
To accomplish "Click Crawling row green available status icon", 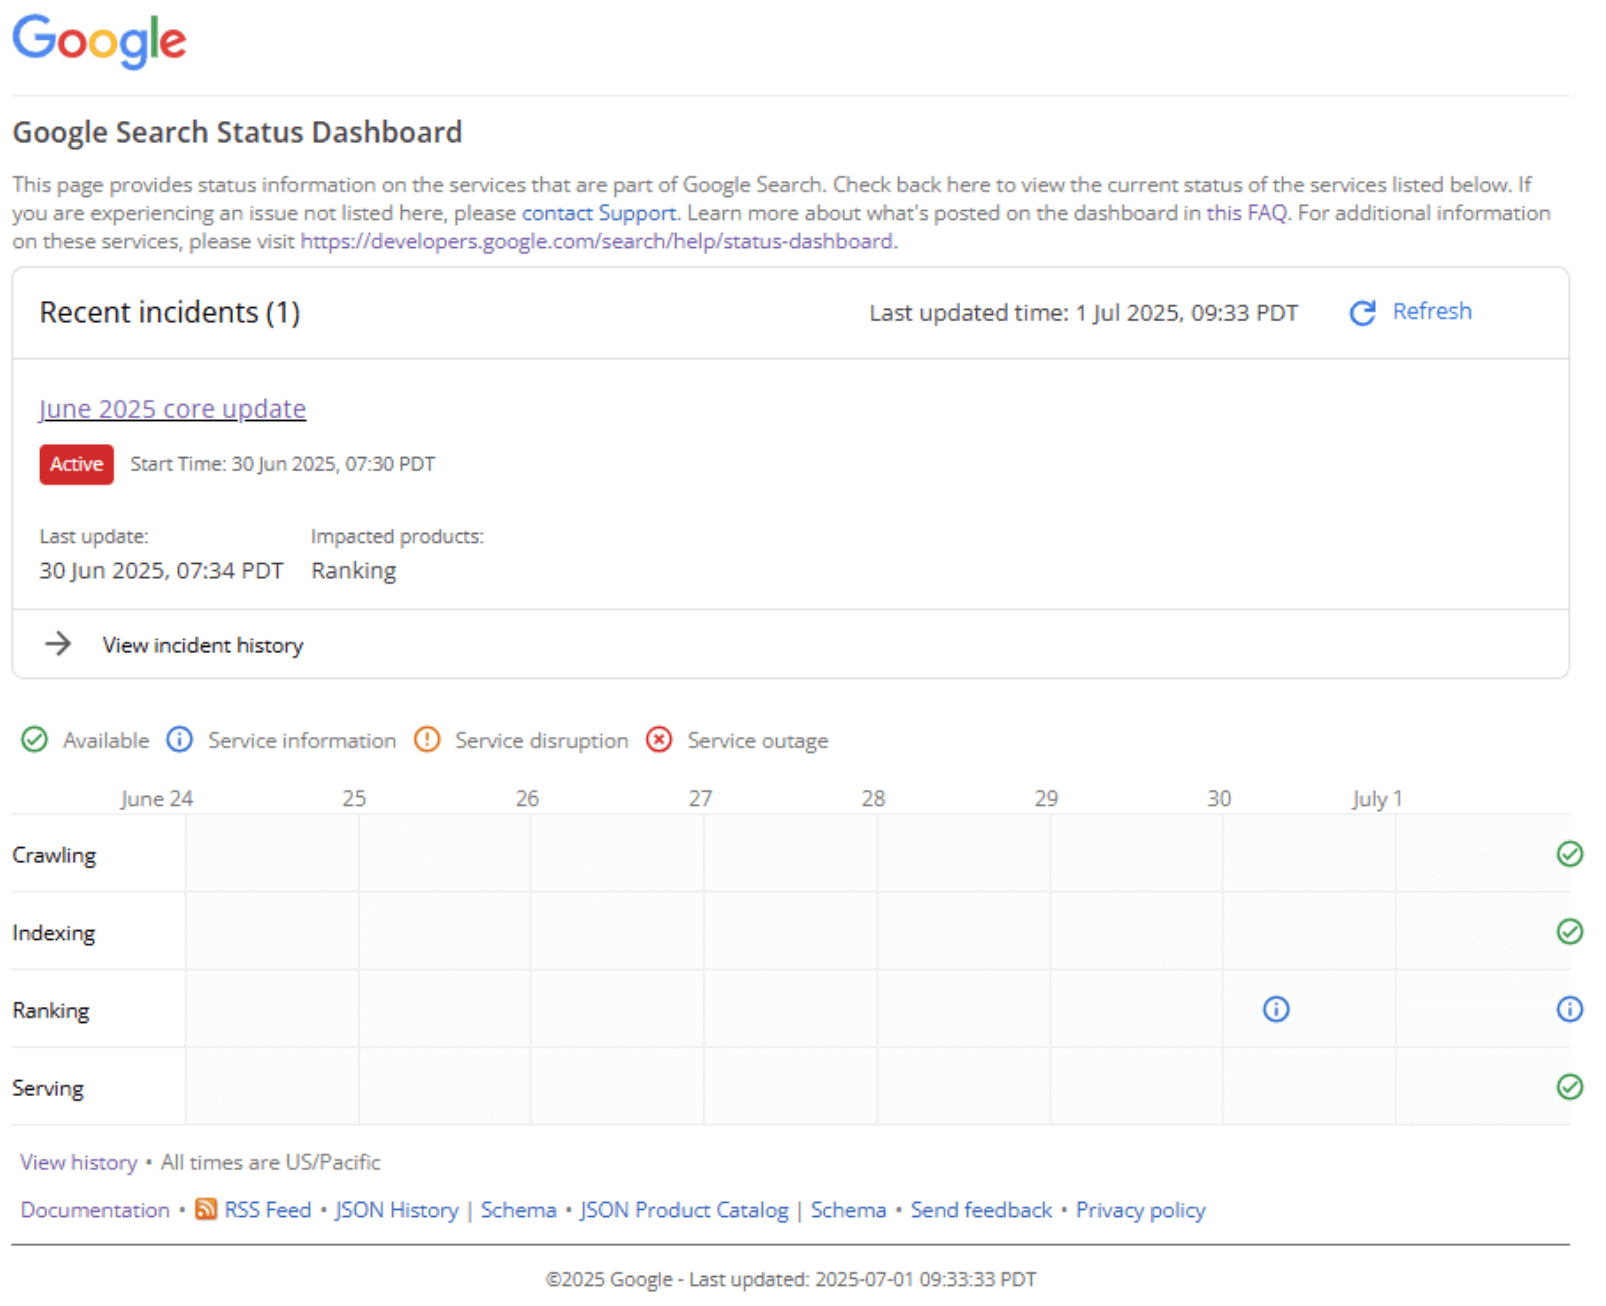I will click(x=1569, y=854).
